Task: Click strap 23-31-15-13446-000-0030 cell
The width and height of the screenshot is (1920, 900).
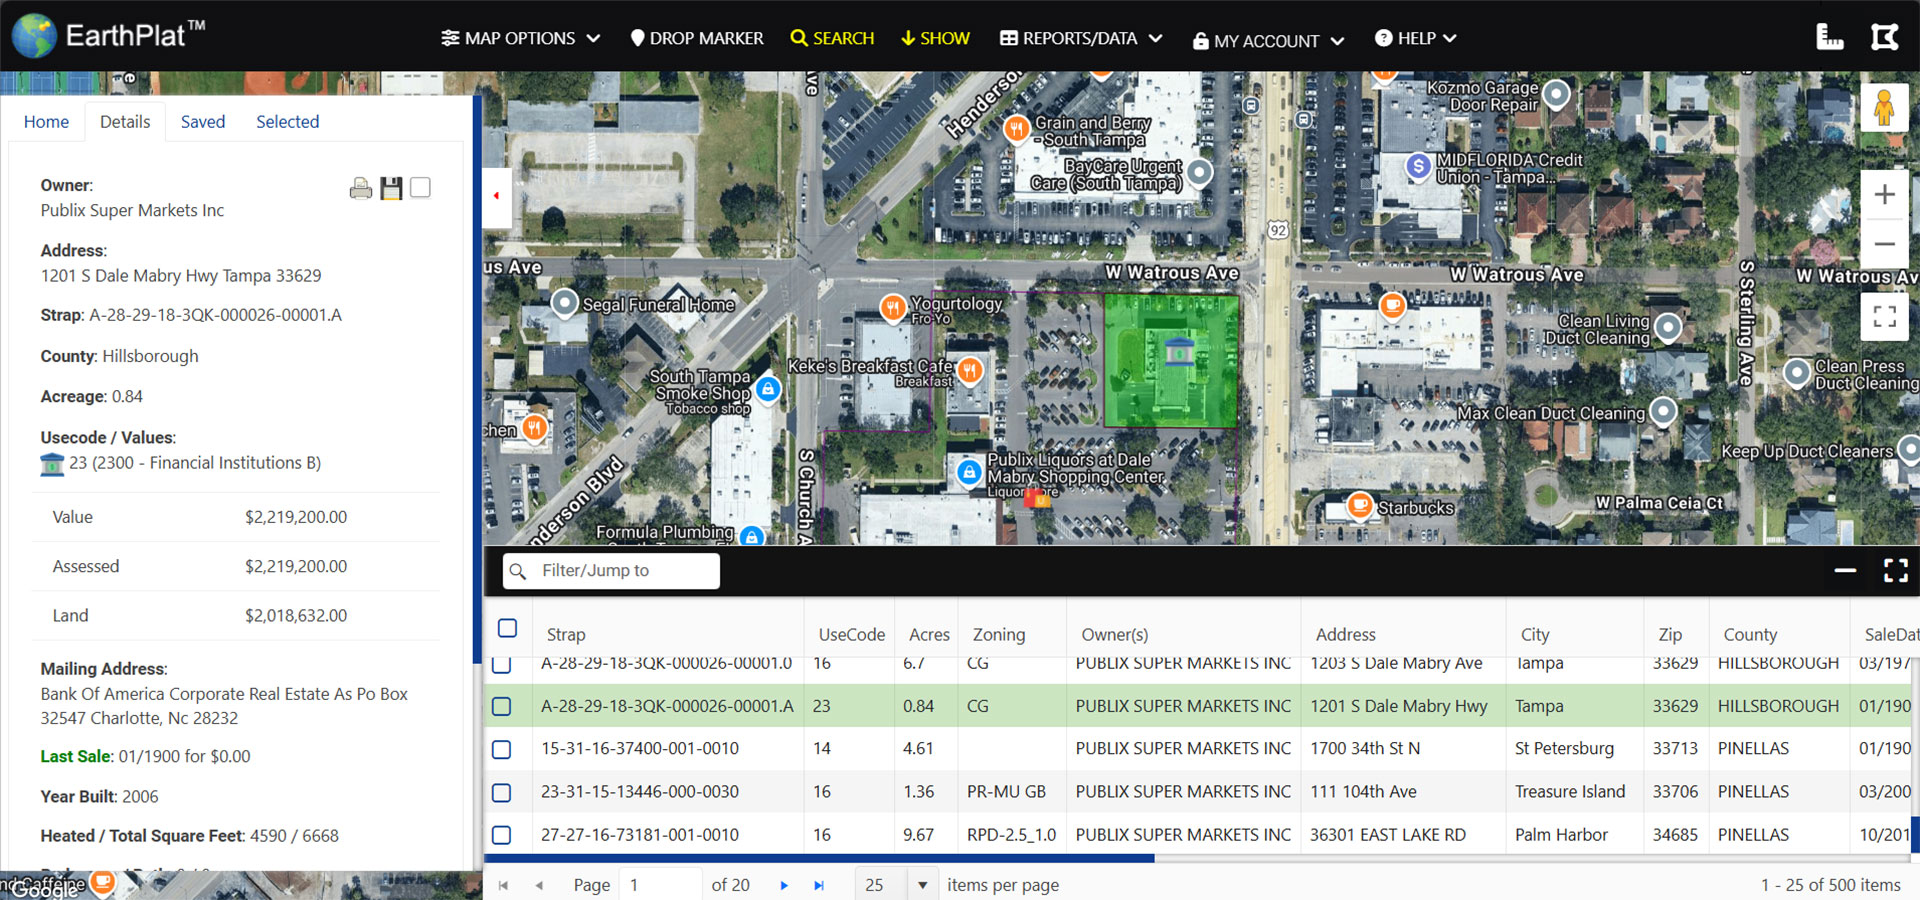Action: [640, 792]
